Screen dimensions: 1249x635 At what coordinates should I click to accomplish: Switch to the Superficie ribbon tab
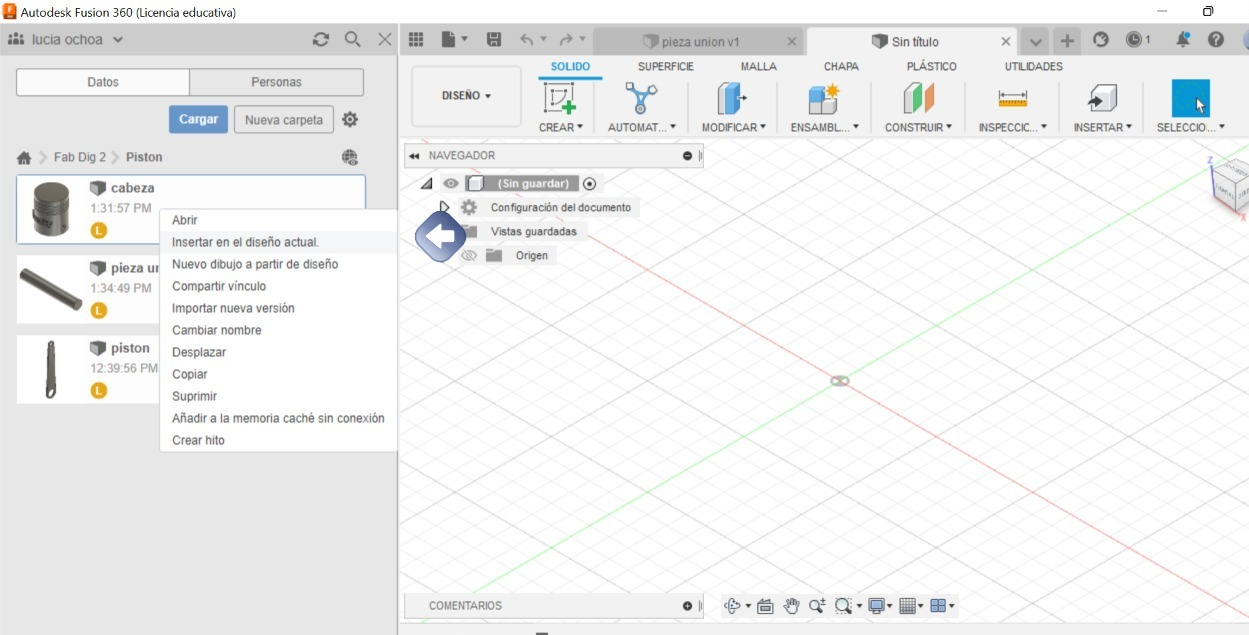pos(666,67)
